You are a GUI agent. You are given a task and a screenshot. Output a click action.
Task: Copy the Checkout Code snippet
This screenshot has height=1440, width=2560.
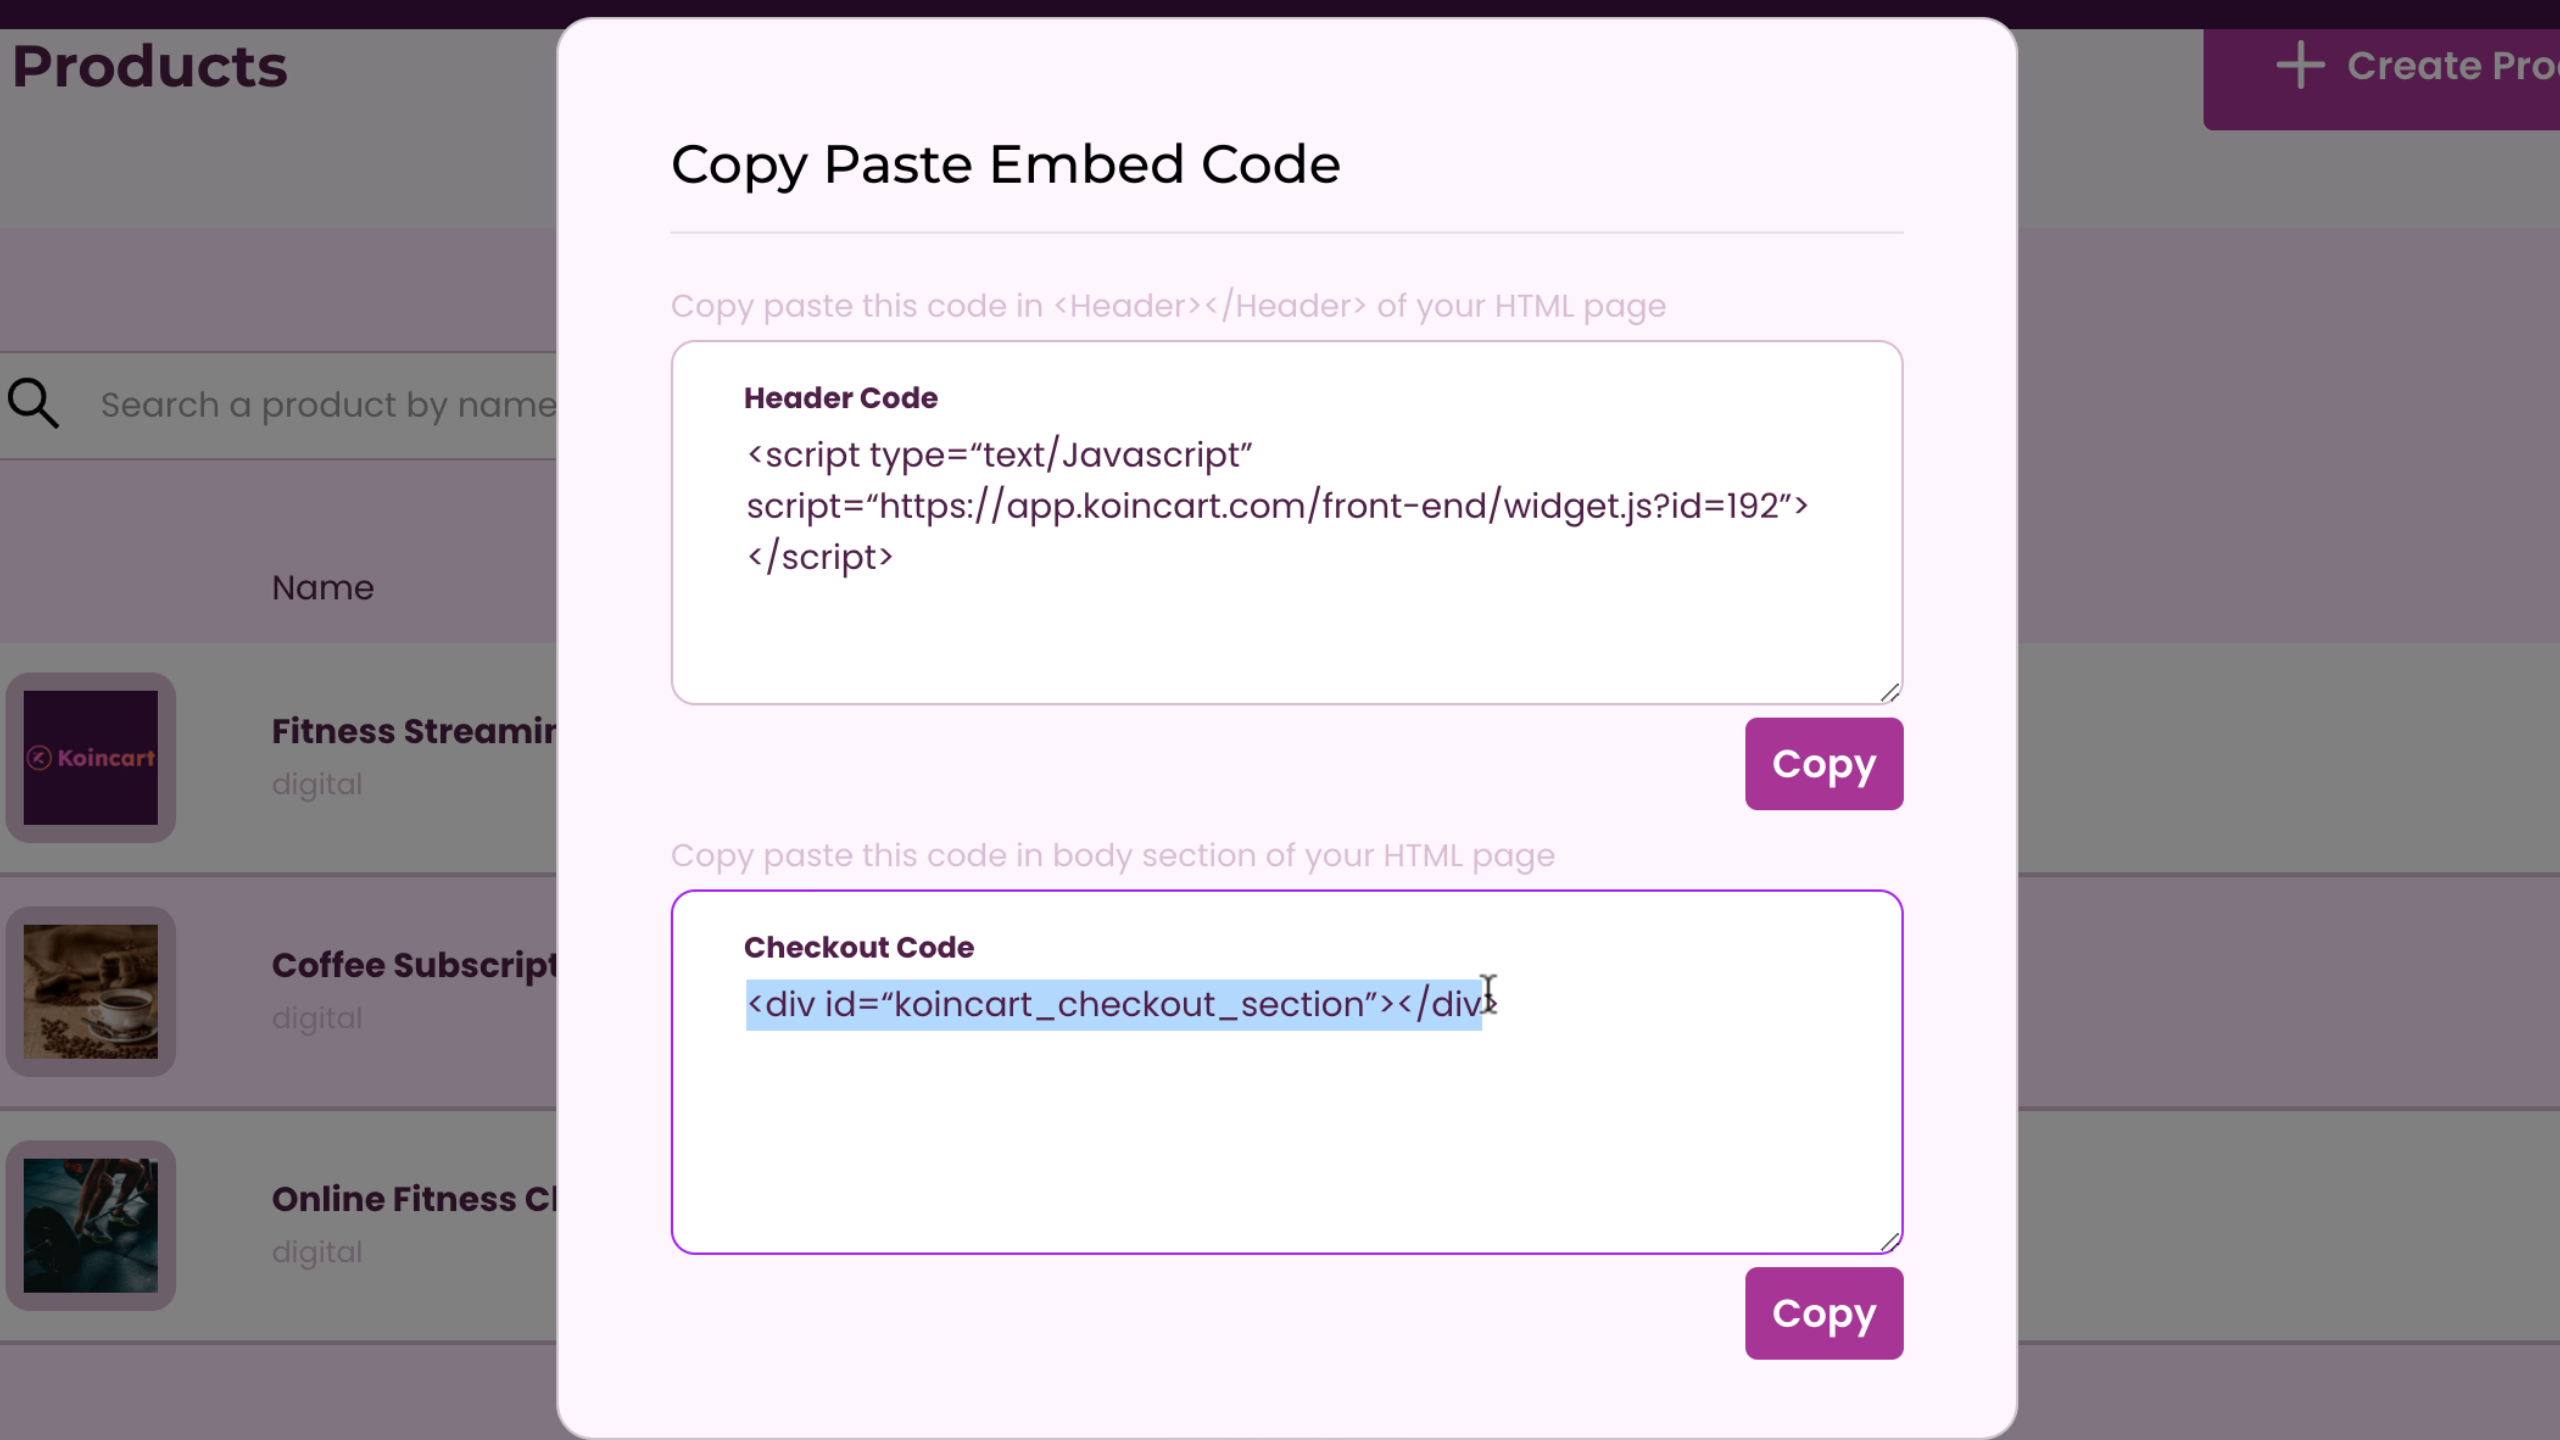[1823, 1313]
